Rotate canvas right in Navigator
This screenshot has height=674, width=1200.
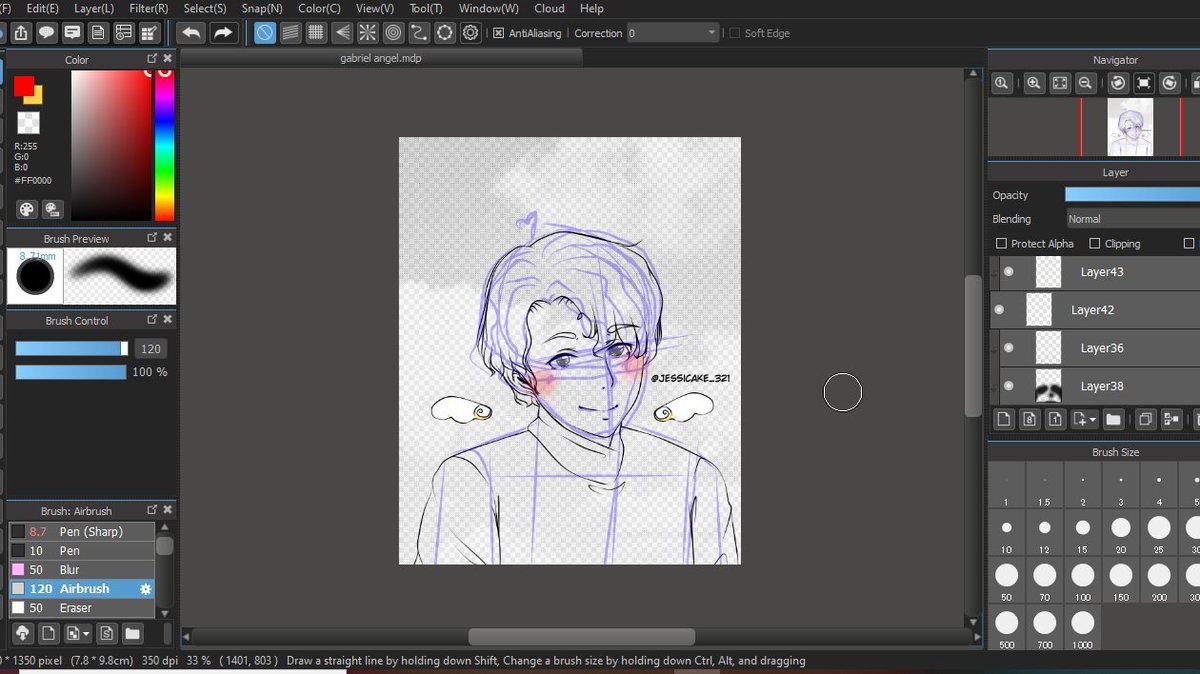click(x=1170, y=84)
